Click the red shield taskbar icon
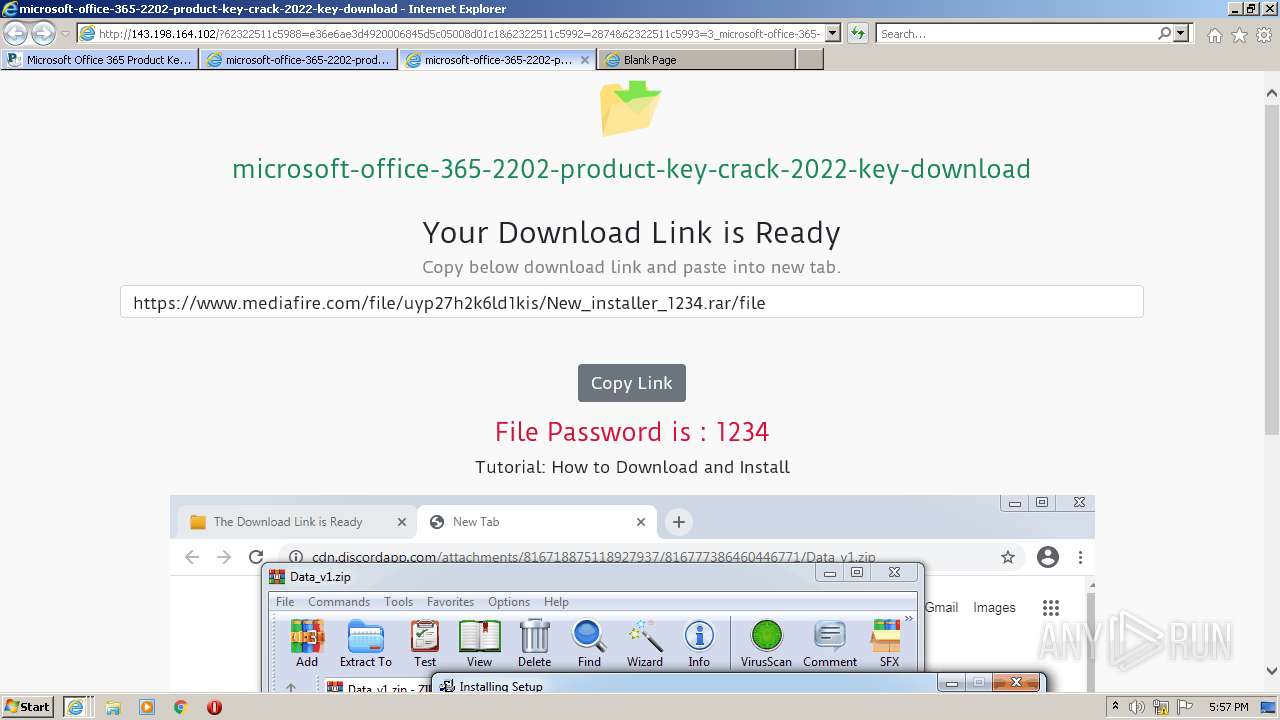 [x=214, y=707]
